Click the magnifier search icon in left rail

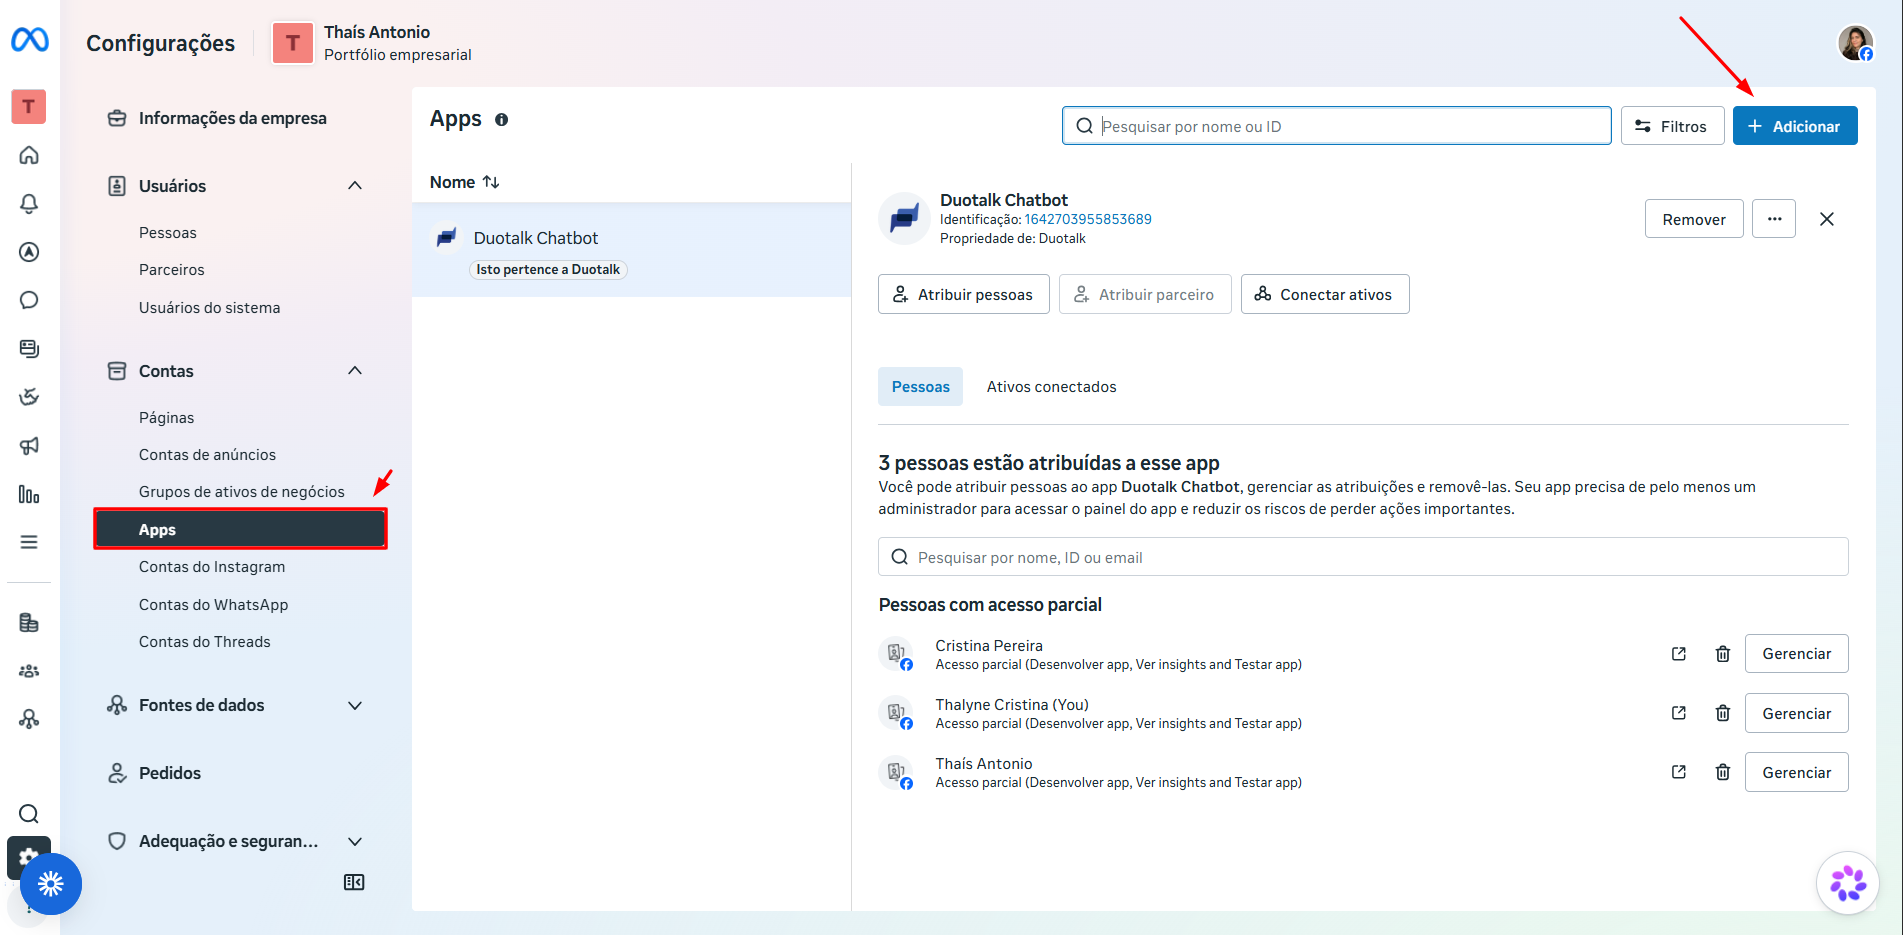coord(29,814)
